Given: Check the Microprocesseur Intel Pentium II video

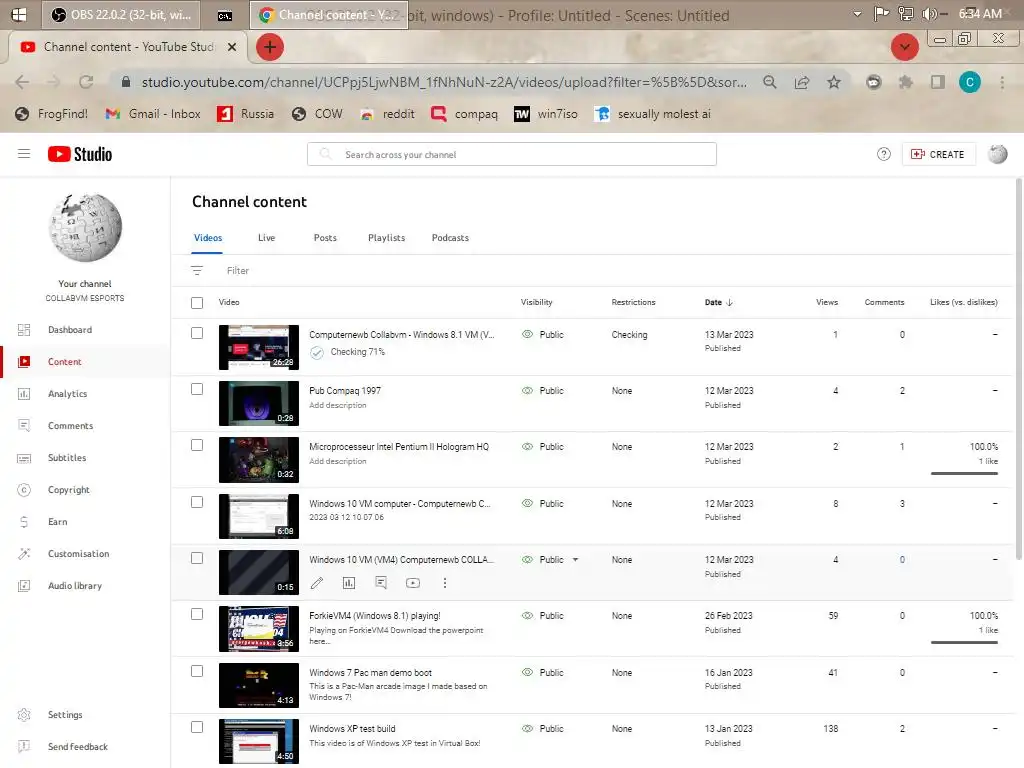Looking at the screenshot, I should point(197,445).
